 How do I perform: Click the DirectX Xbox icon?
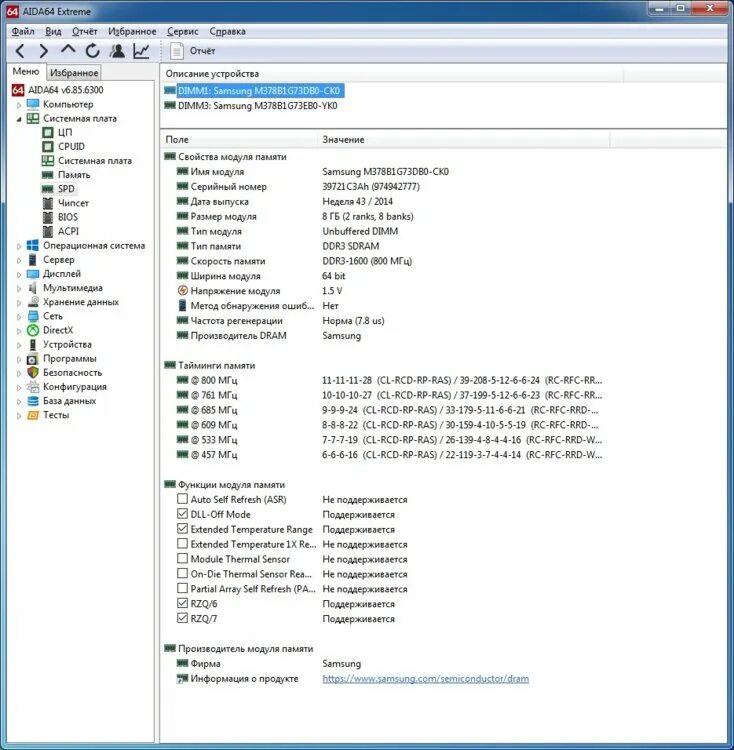pos(33,330)
